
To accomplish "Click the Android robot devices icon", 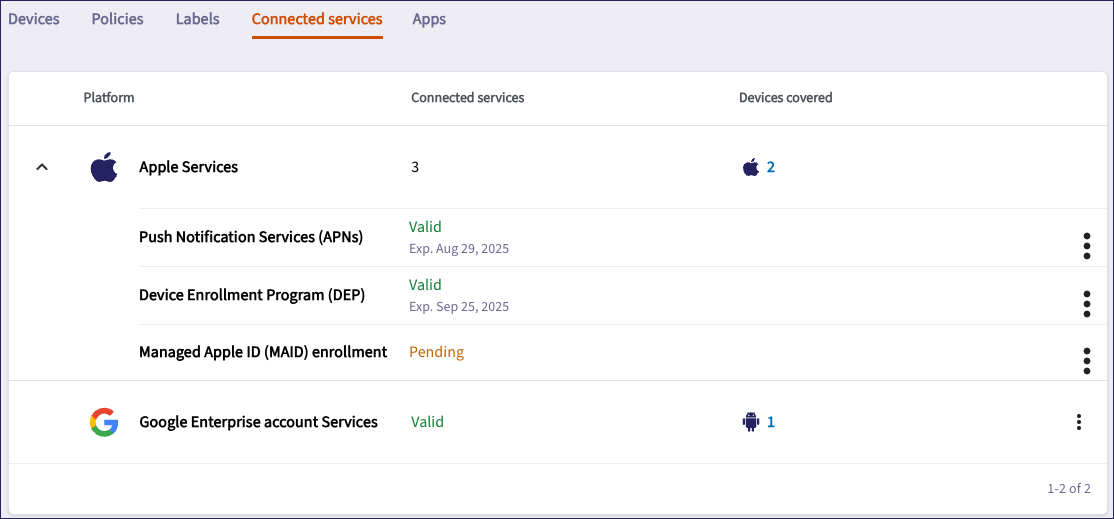I will coord(751,422).
